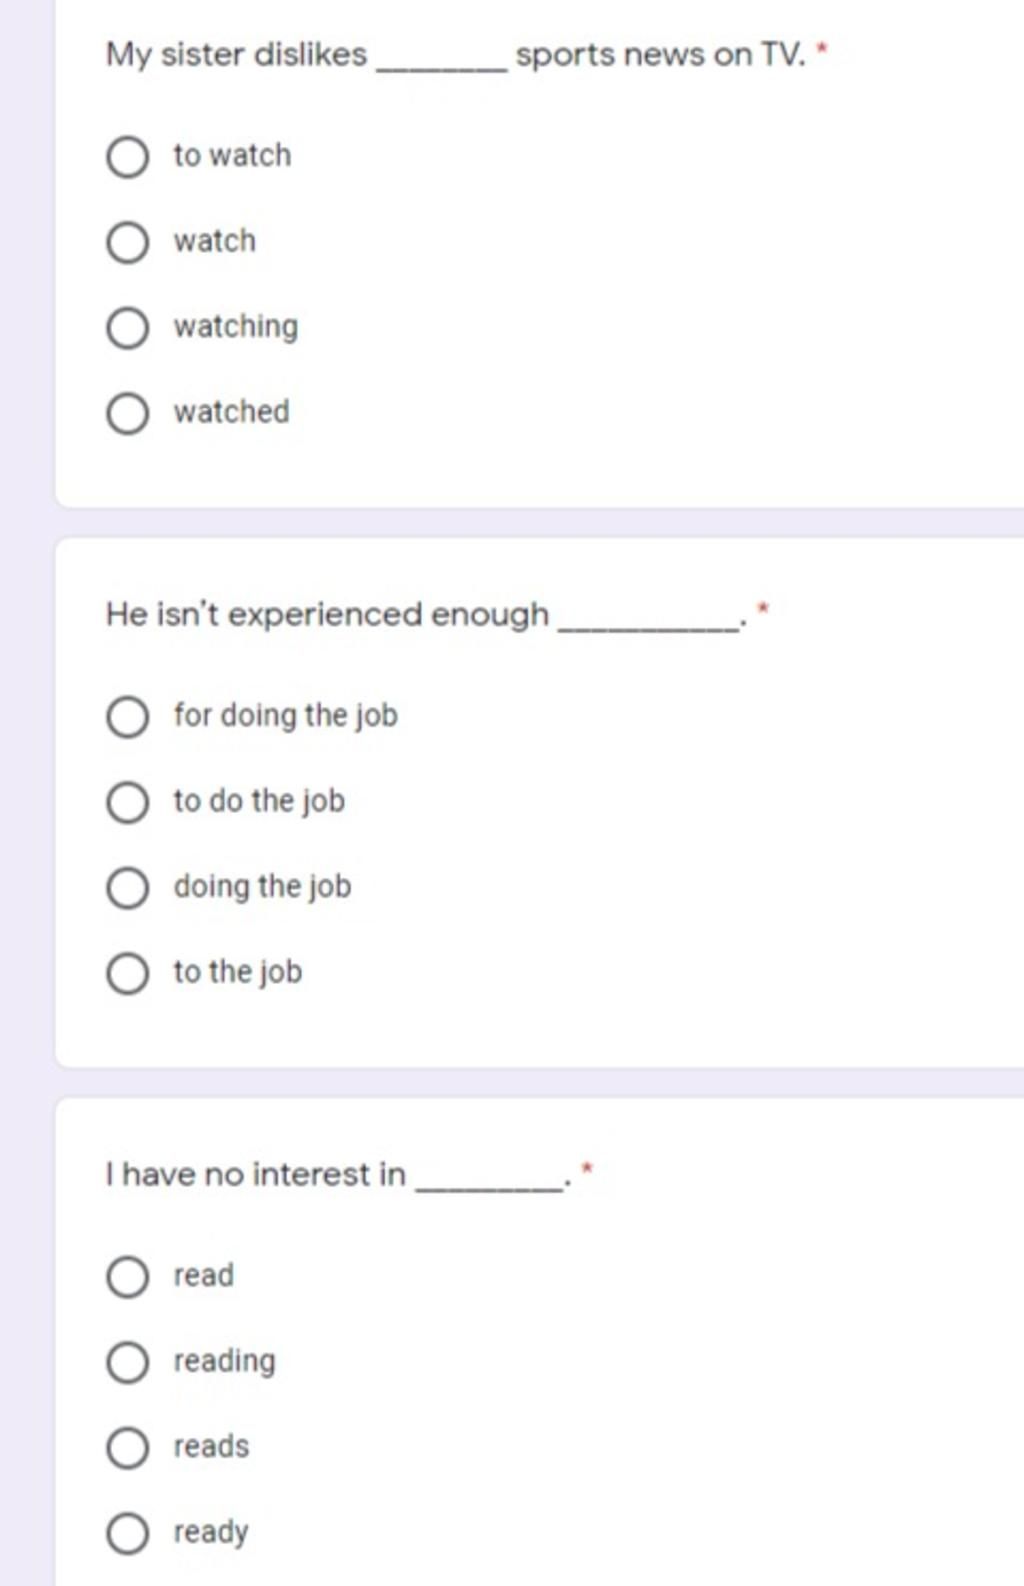Select the 'doing the job' radio button
Image resolution: width=1024 pixels, height=1586 pixels.
(x=127, y=887)
